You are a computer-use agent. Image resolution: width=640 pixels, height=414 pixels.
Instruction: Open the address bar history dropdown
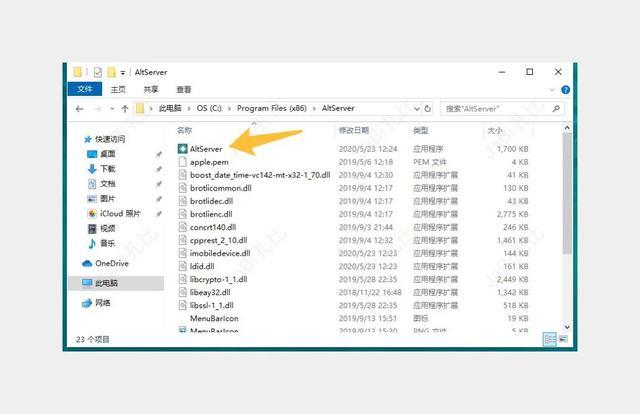(416, 109)
